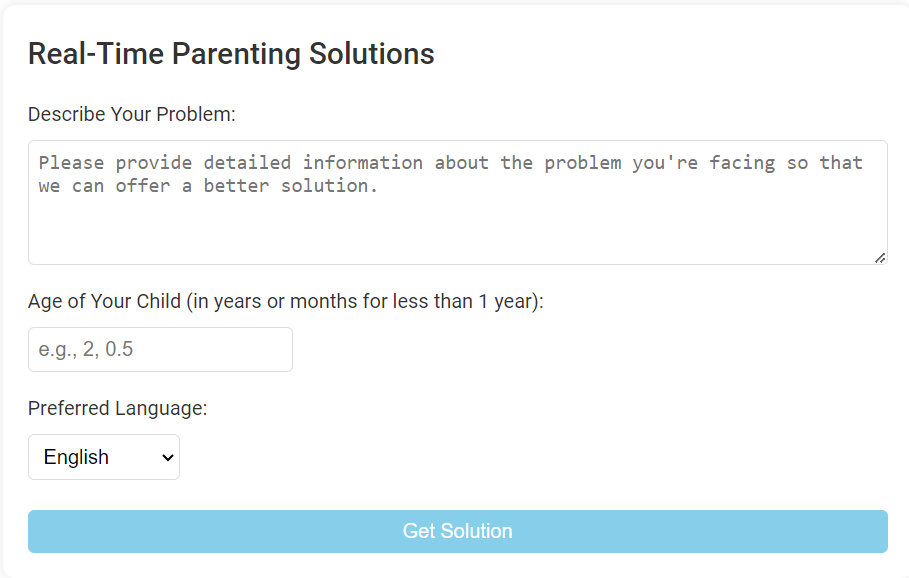
Task: Click the "English" text in language selector
Action: tap(76, 457)
